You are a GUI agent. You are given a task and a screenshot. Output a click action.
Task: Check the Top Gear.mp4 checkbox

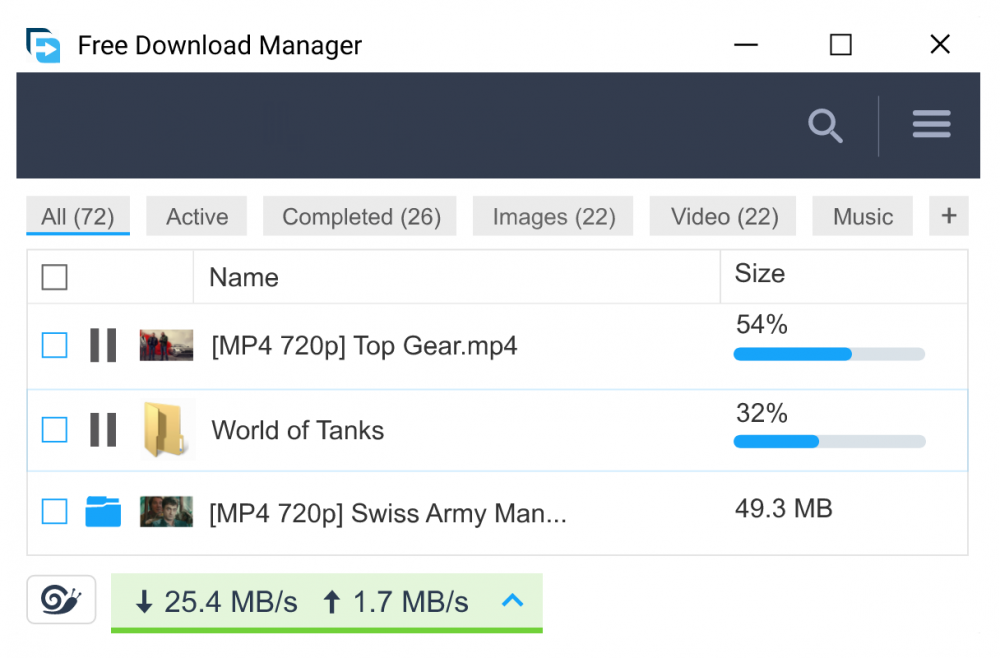click(54, 346)
